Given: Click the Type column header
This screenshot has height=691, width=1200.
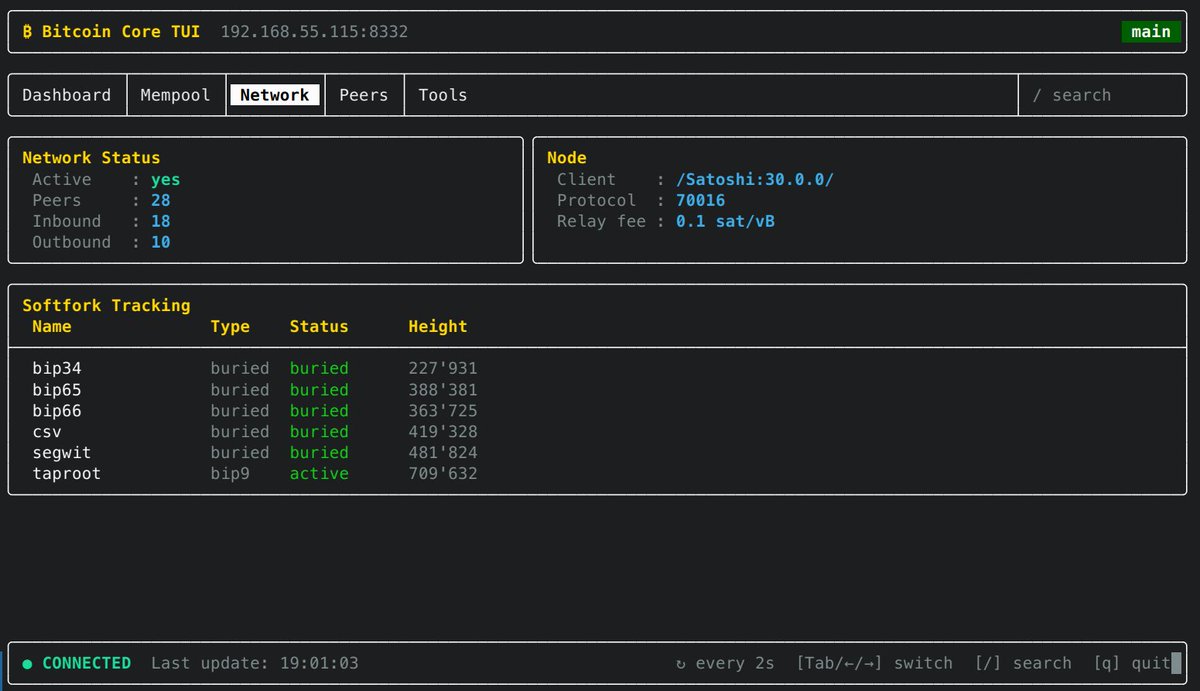Looking at the screenshot, I should click(x=230, y=327).
